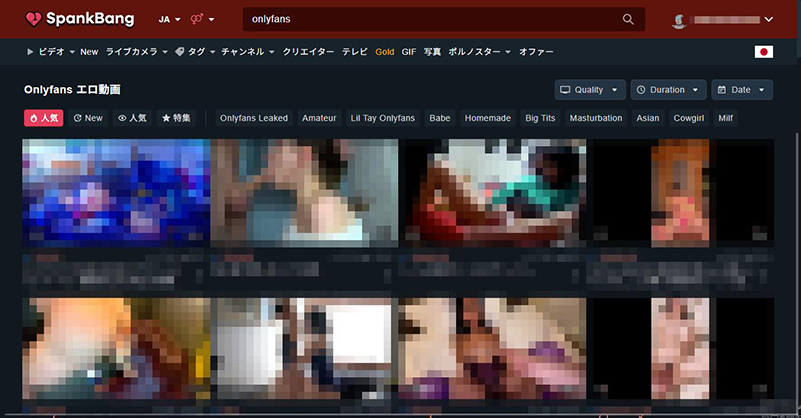Open the Gold link

pos(385,52)
